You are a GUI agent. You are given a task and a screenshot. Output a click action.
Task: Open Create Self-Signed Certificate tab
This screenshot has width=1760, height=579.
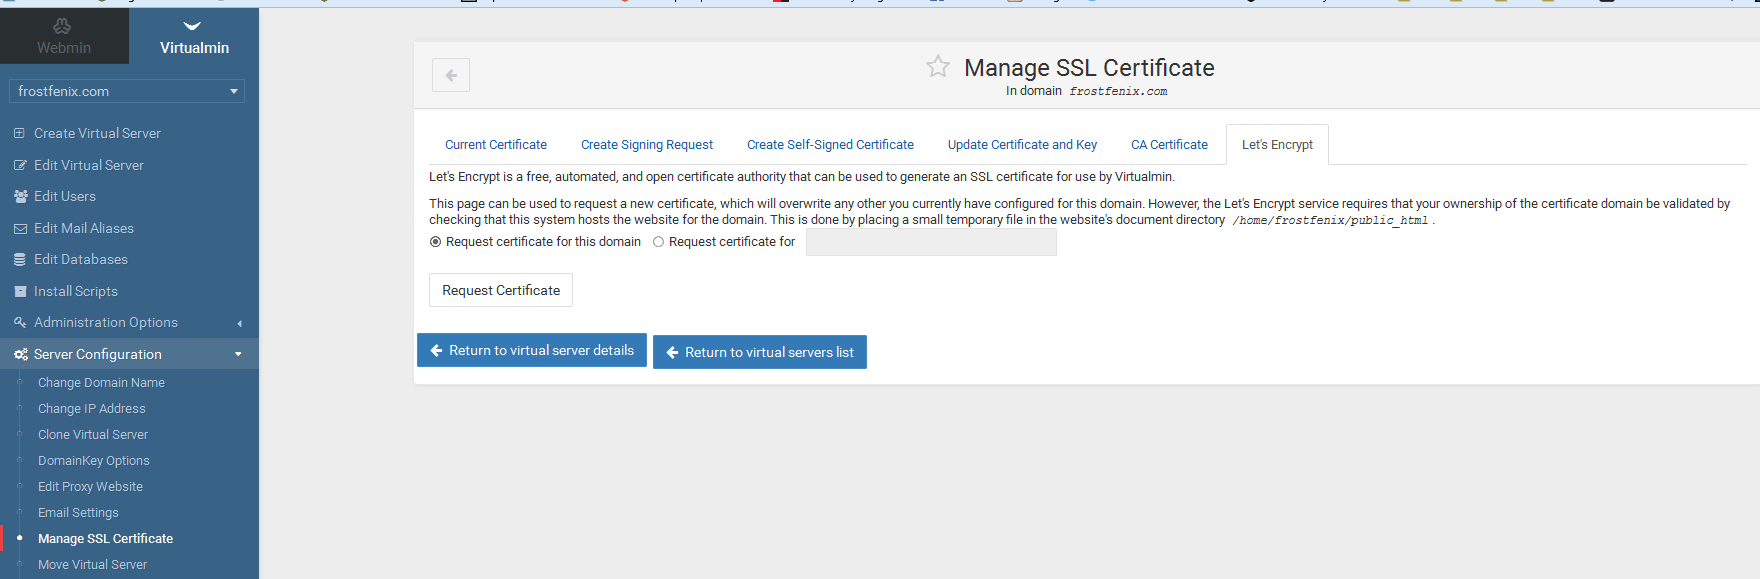(x=830, y=145)
